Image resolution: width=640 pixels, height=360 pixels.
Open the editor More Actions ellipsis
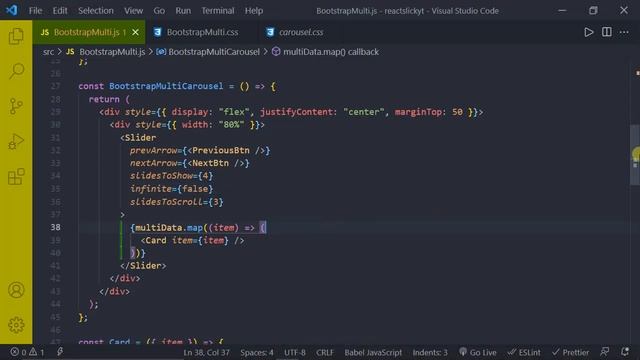click(624, 32)
